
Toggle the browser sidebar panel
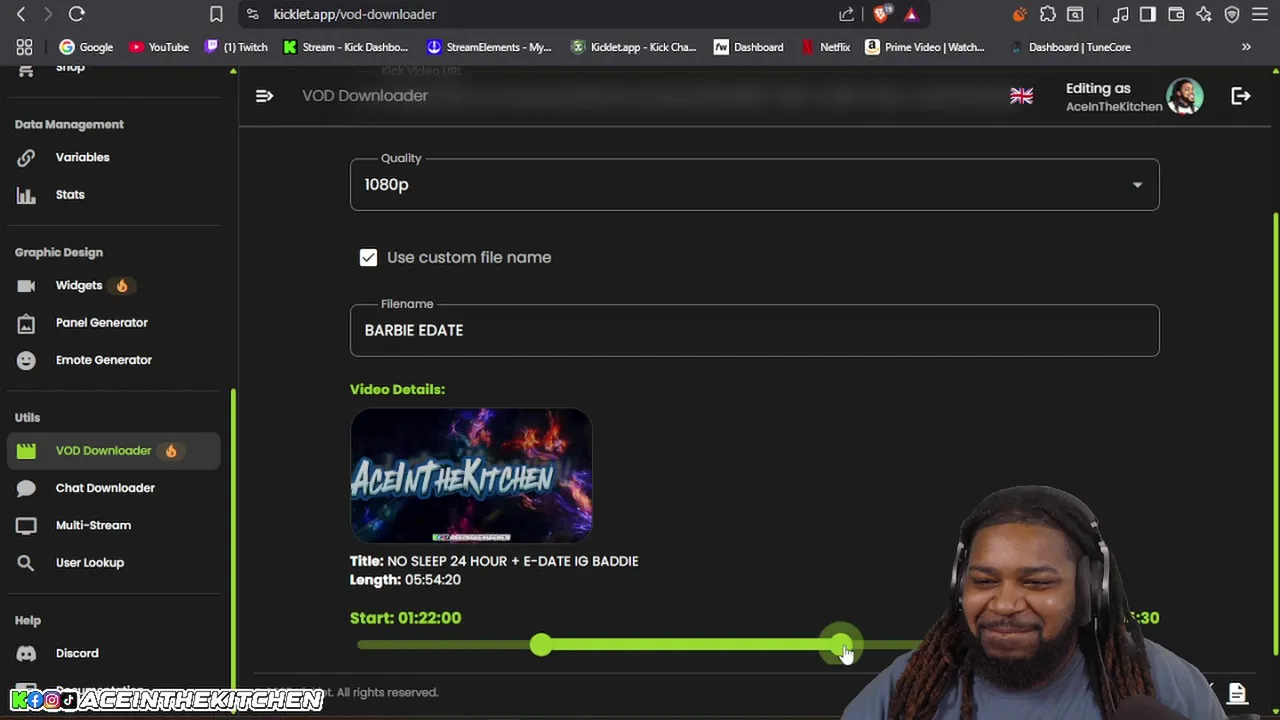[x=1148, y=14]
